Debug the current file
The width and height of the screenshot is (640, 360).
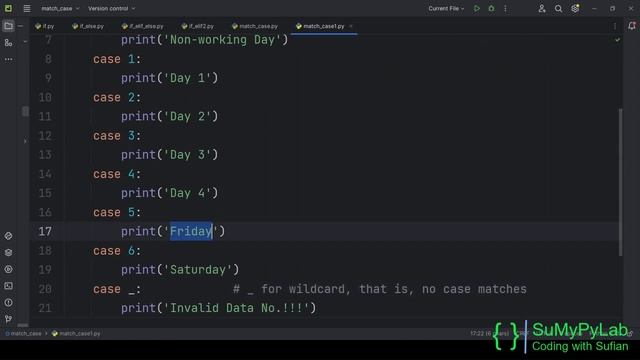(x=491, y=8)
